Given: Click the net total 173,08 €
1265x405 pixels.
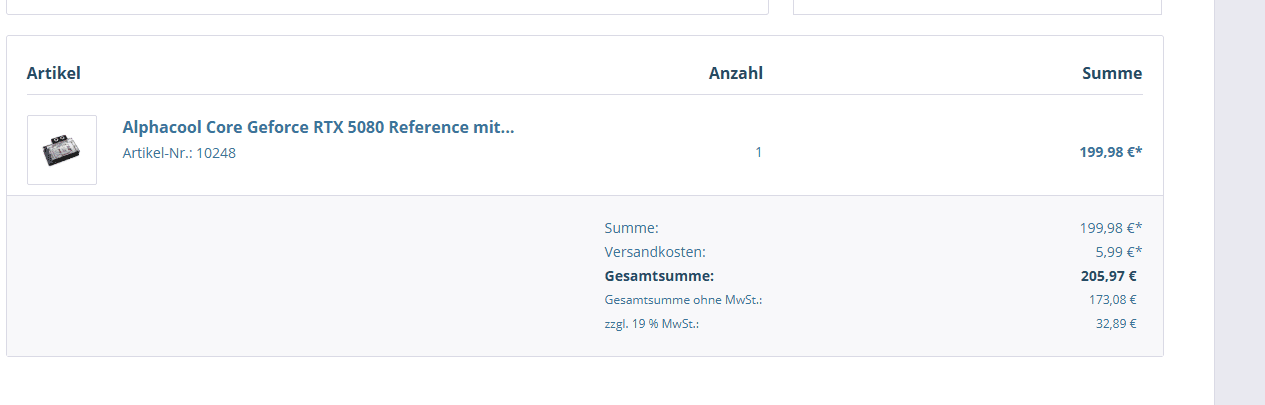Looking at the screenshot, I should tap(1112, 299).
